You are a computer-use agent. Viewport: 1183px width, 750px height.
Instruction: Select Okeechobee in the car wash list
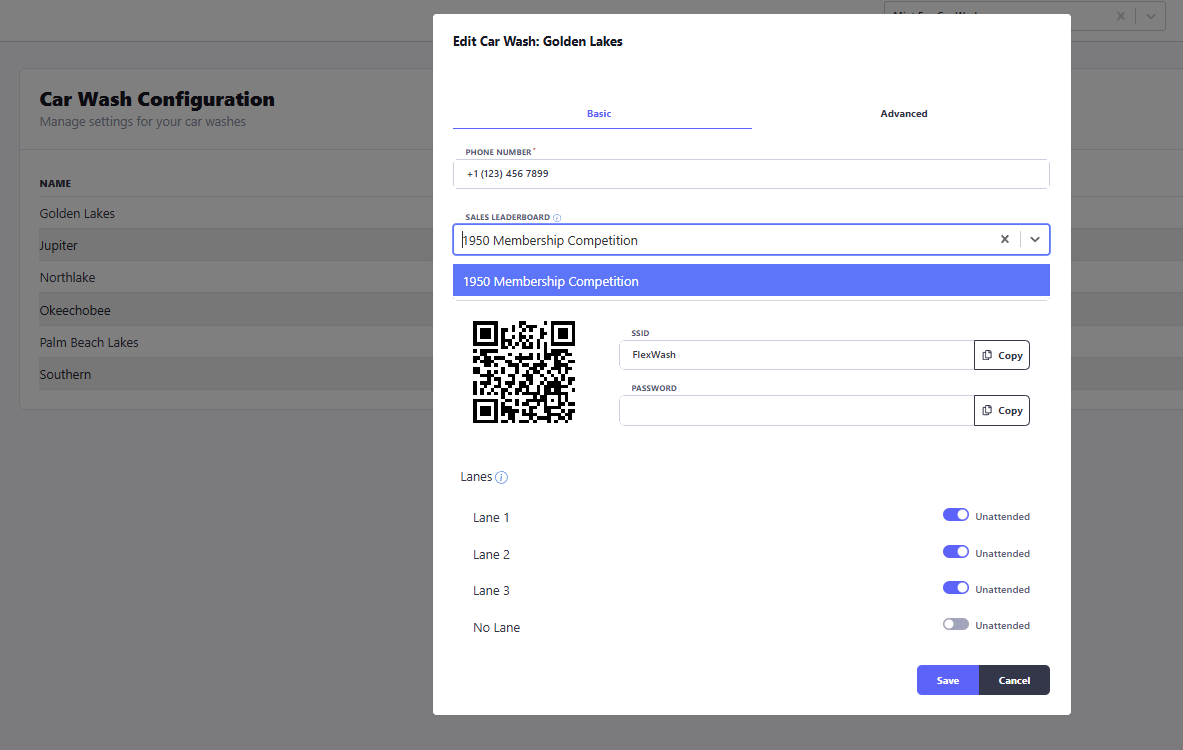click(75, 310)
